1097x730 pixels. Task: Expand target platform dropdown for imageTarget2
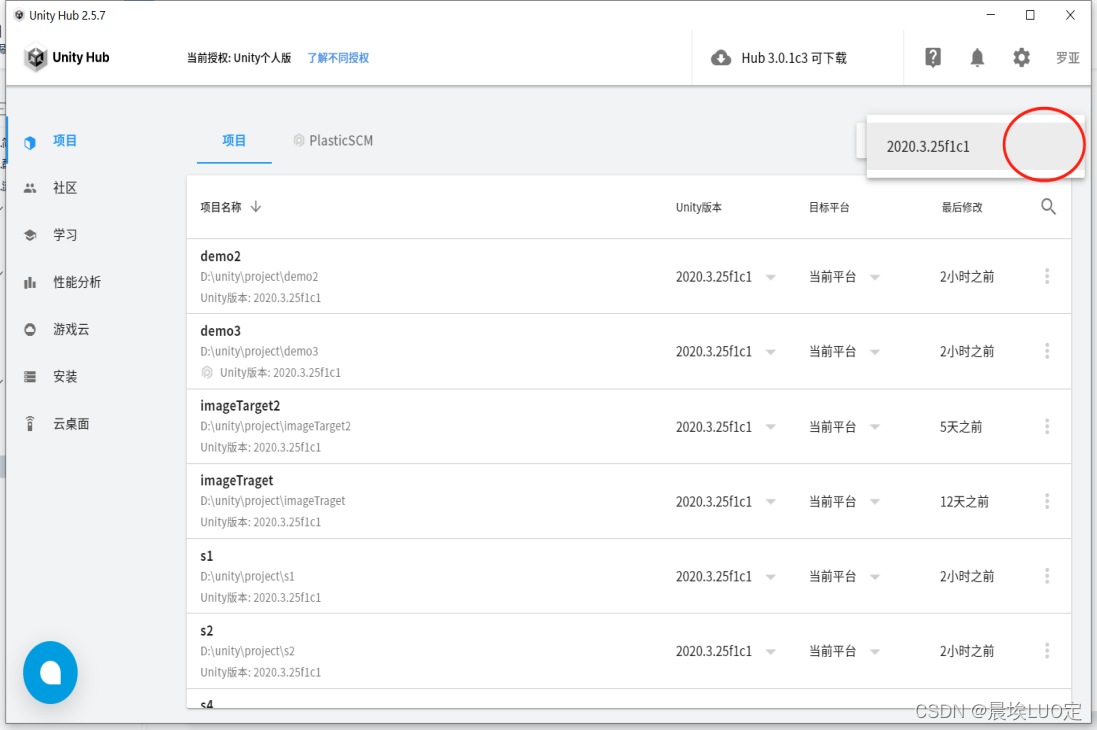[875, 427]
